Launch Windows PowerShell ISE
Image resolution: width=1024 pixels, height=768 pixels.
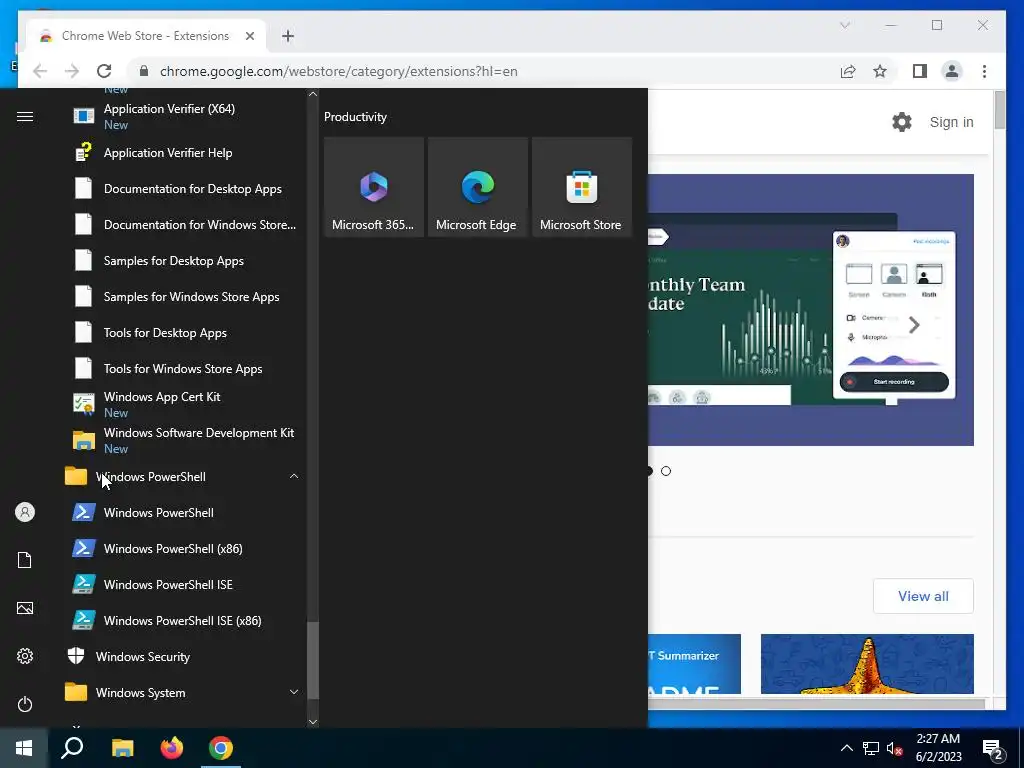click(x=185, y=584)
